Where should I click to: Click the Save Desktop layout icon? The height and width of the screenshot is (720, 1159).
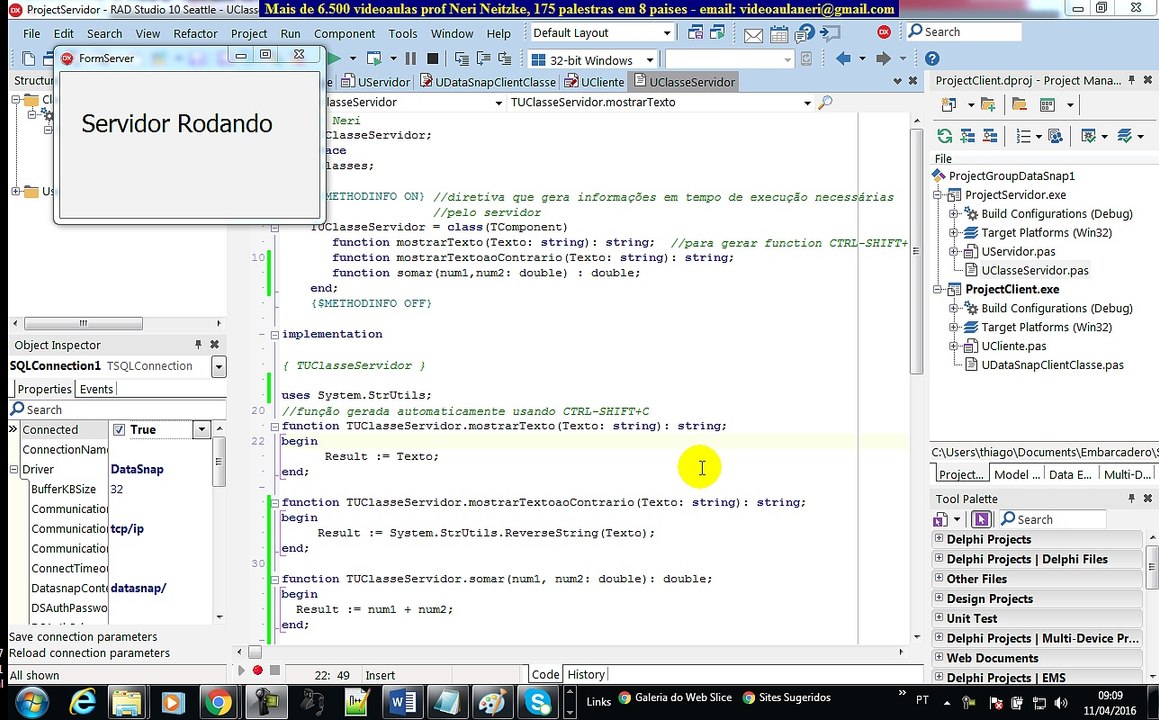[696, 33]
